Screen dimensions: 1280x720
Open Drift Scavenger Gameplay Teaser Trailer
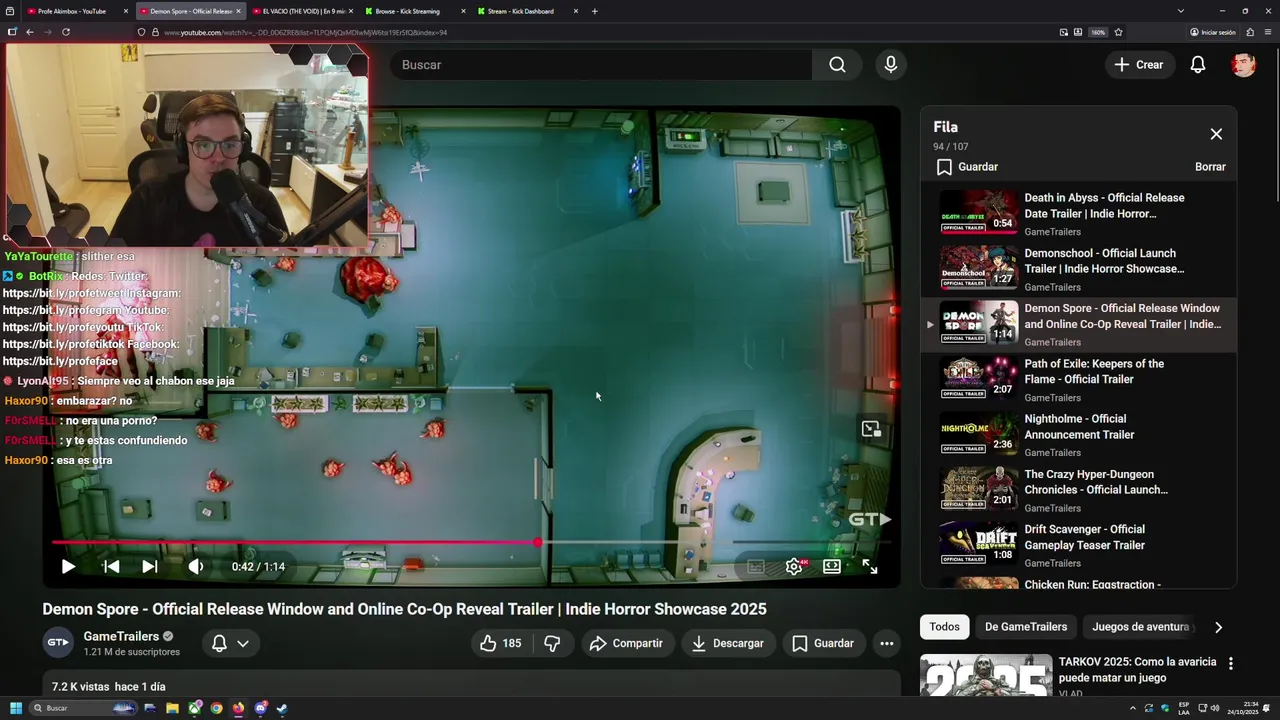(x=1078, y=545)
